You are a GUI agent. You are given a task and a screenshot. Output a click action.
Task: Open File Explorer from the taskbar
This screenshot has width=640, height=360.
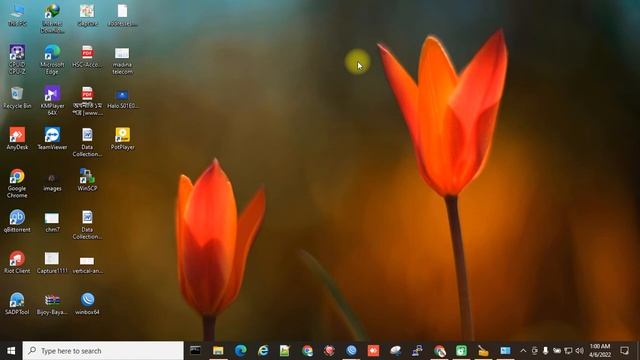218,351
